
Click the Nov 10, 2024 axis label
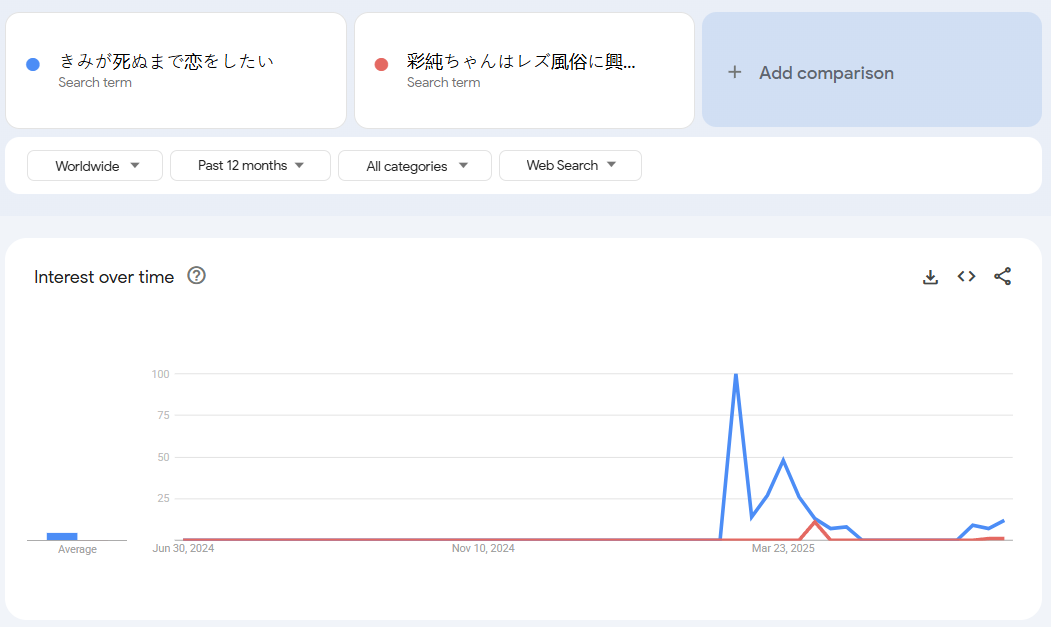tap(483, 549)
